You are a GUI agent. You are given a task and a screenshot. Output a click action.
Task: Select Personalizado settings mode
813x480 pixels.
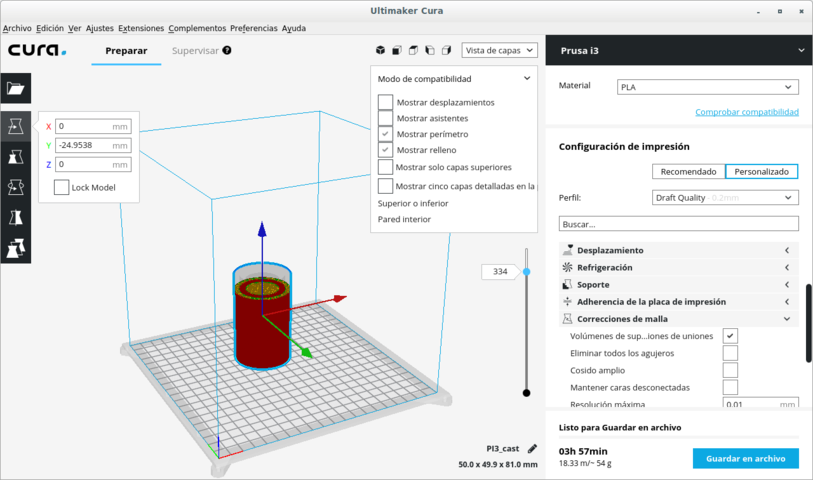point(761,171)
